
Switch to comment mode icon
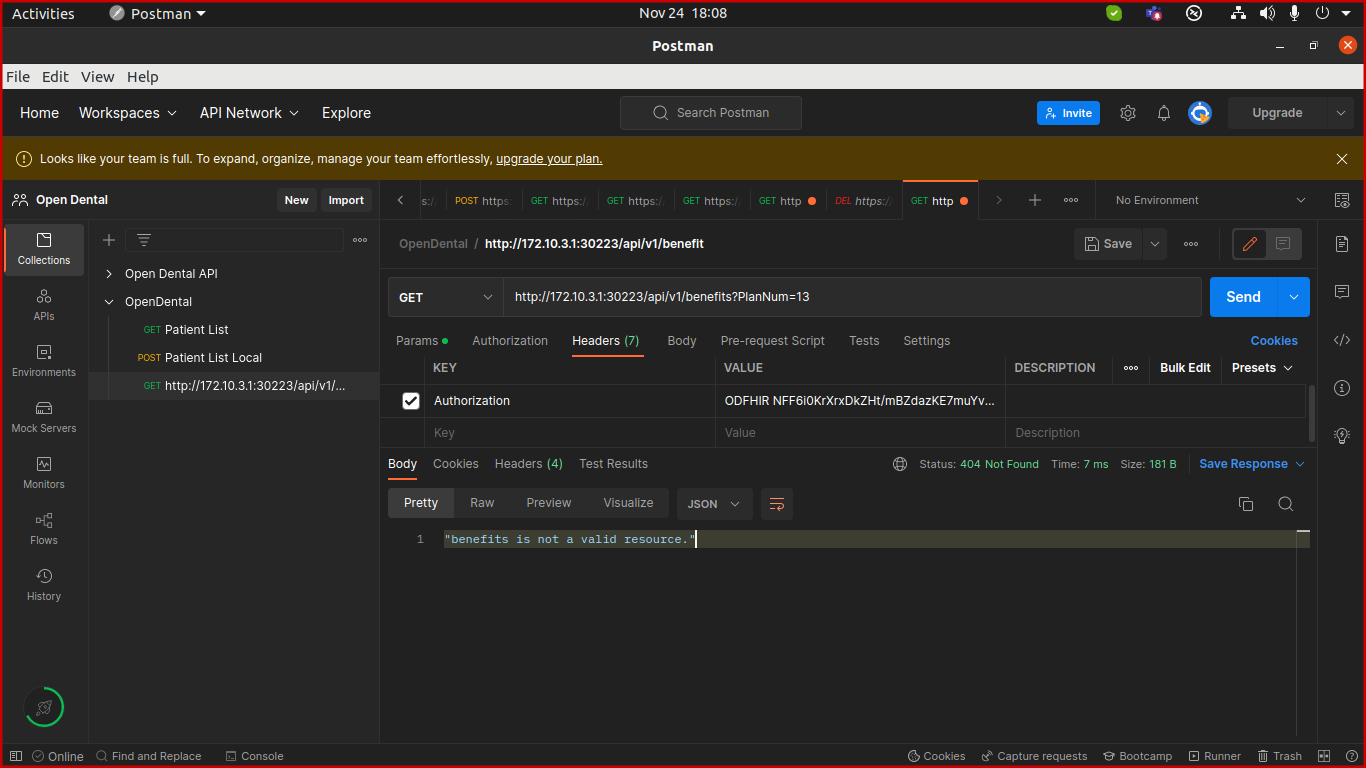(x=1283, y=244)
